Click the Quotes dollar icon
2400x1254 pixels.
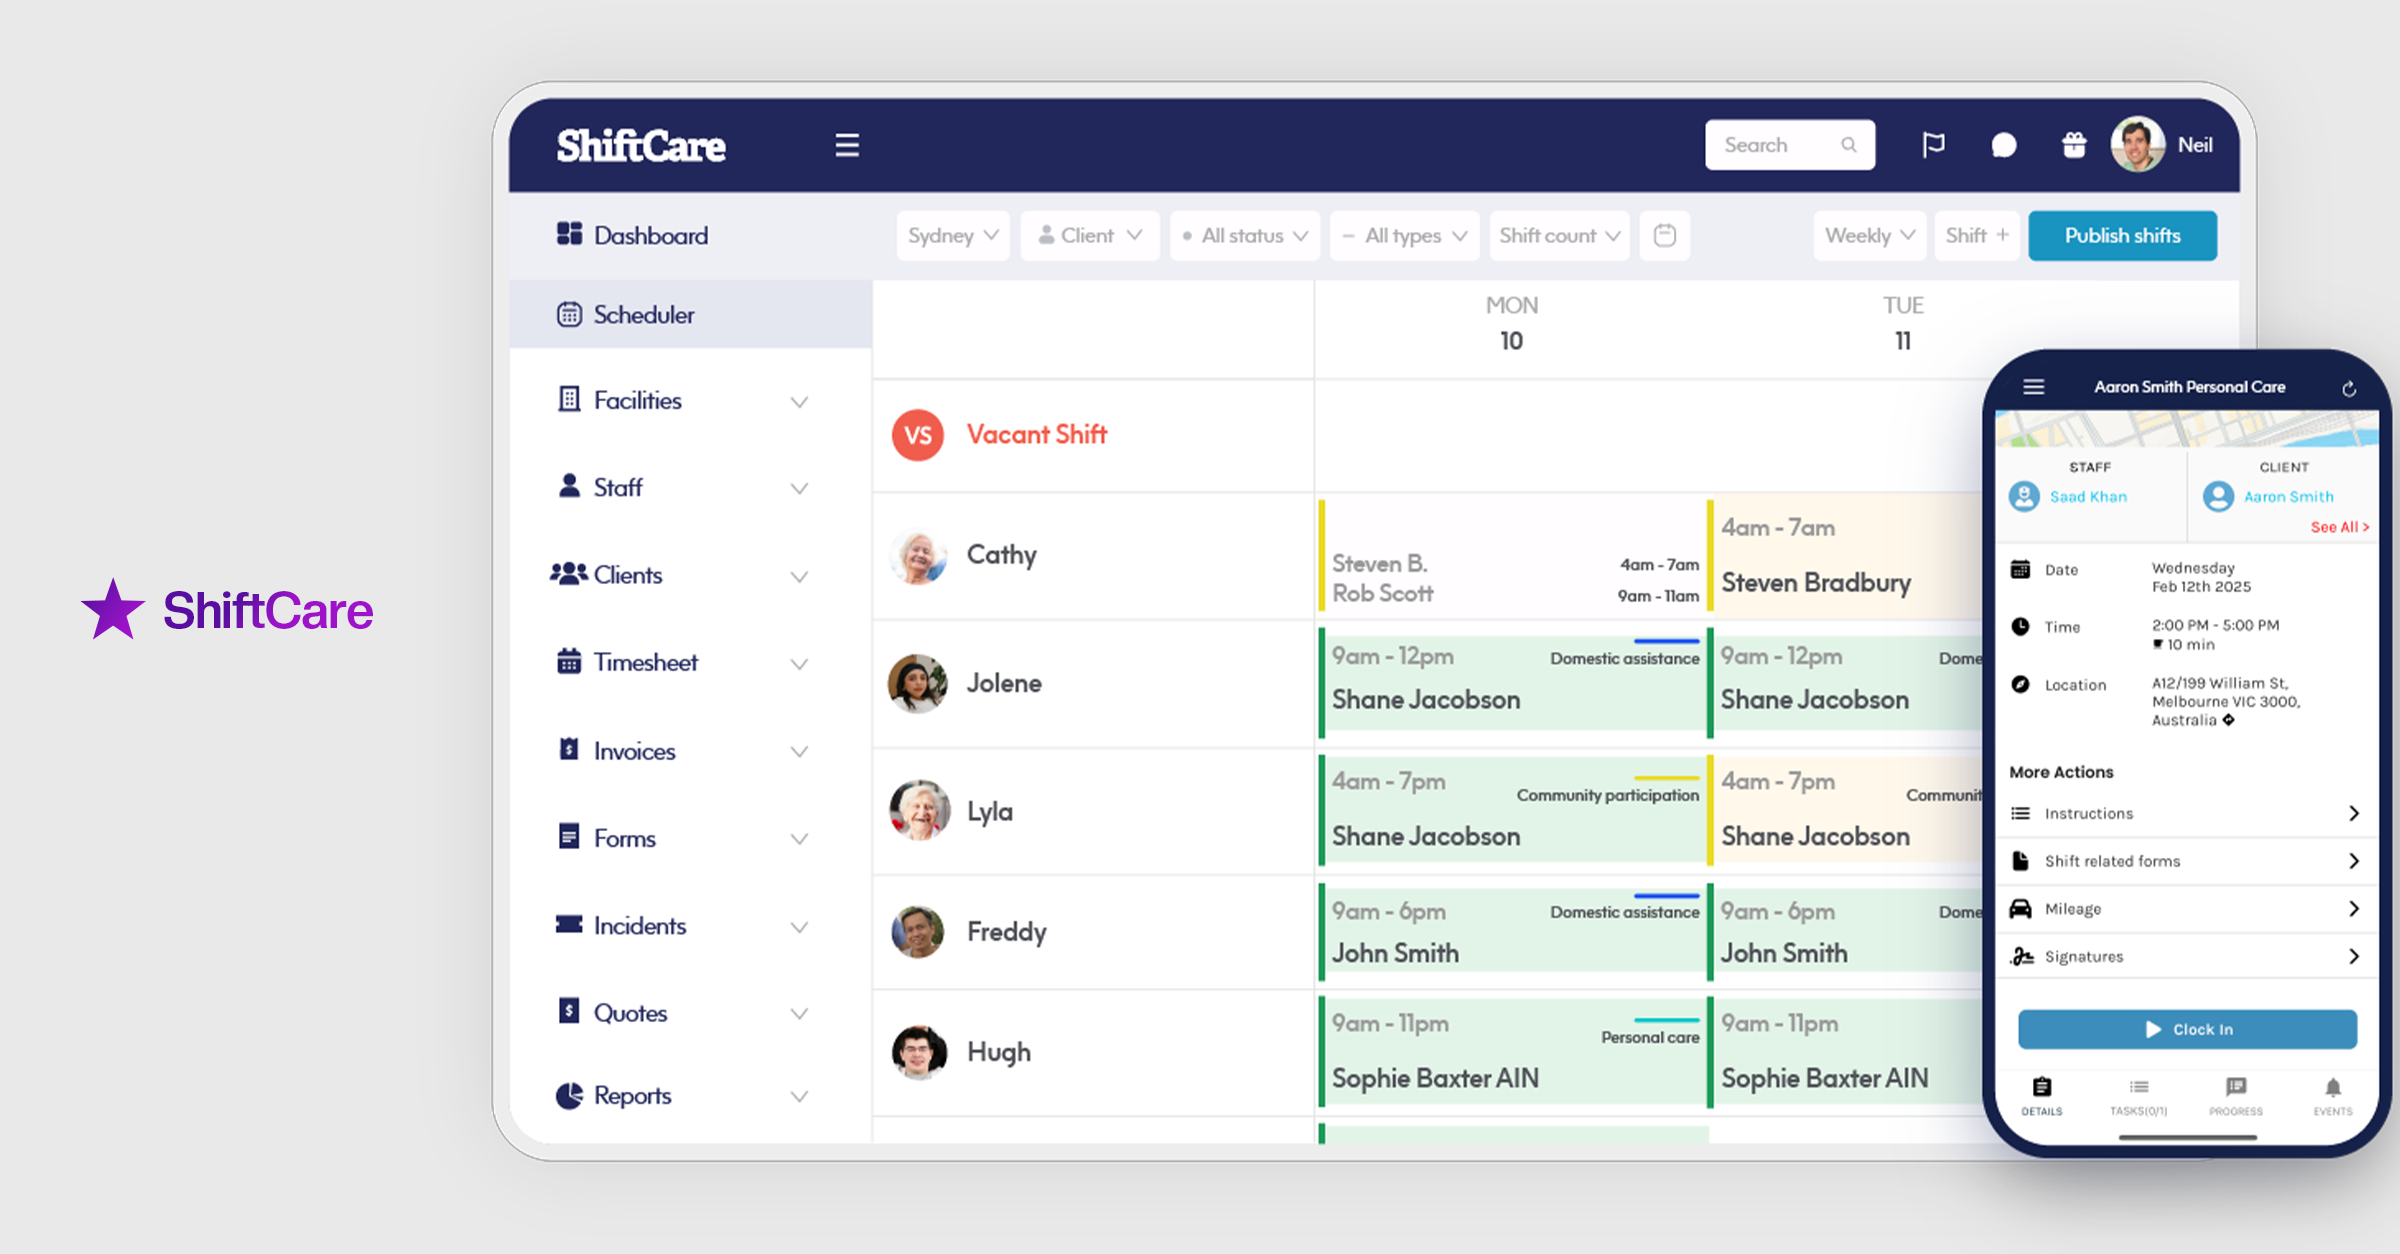click(x=569, y=1011)
